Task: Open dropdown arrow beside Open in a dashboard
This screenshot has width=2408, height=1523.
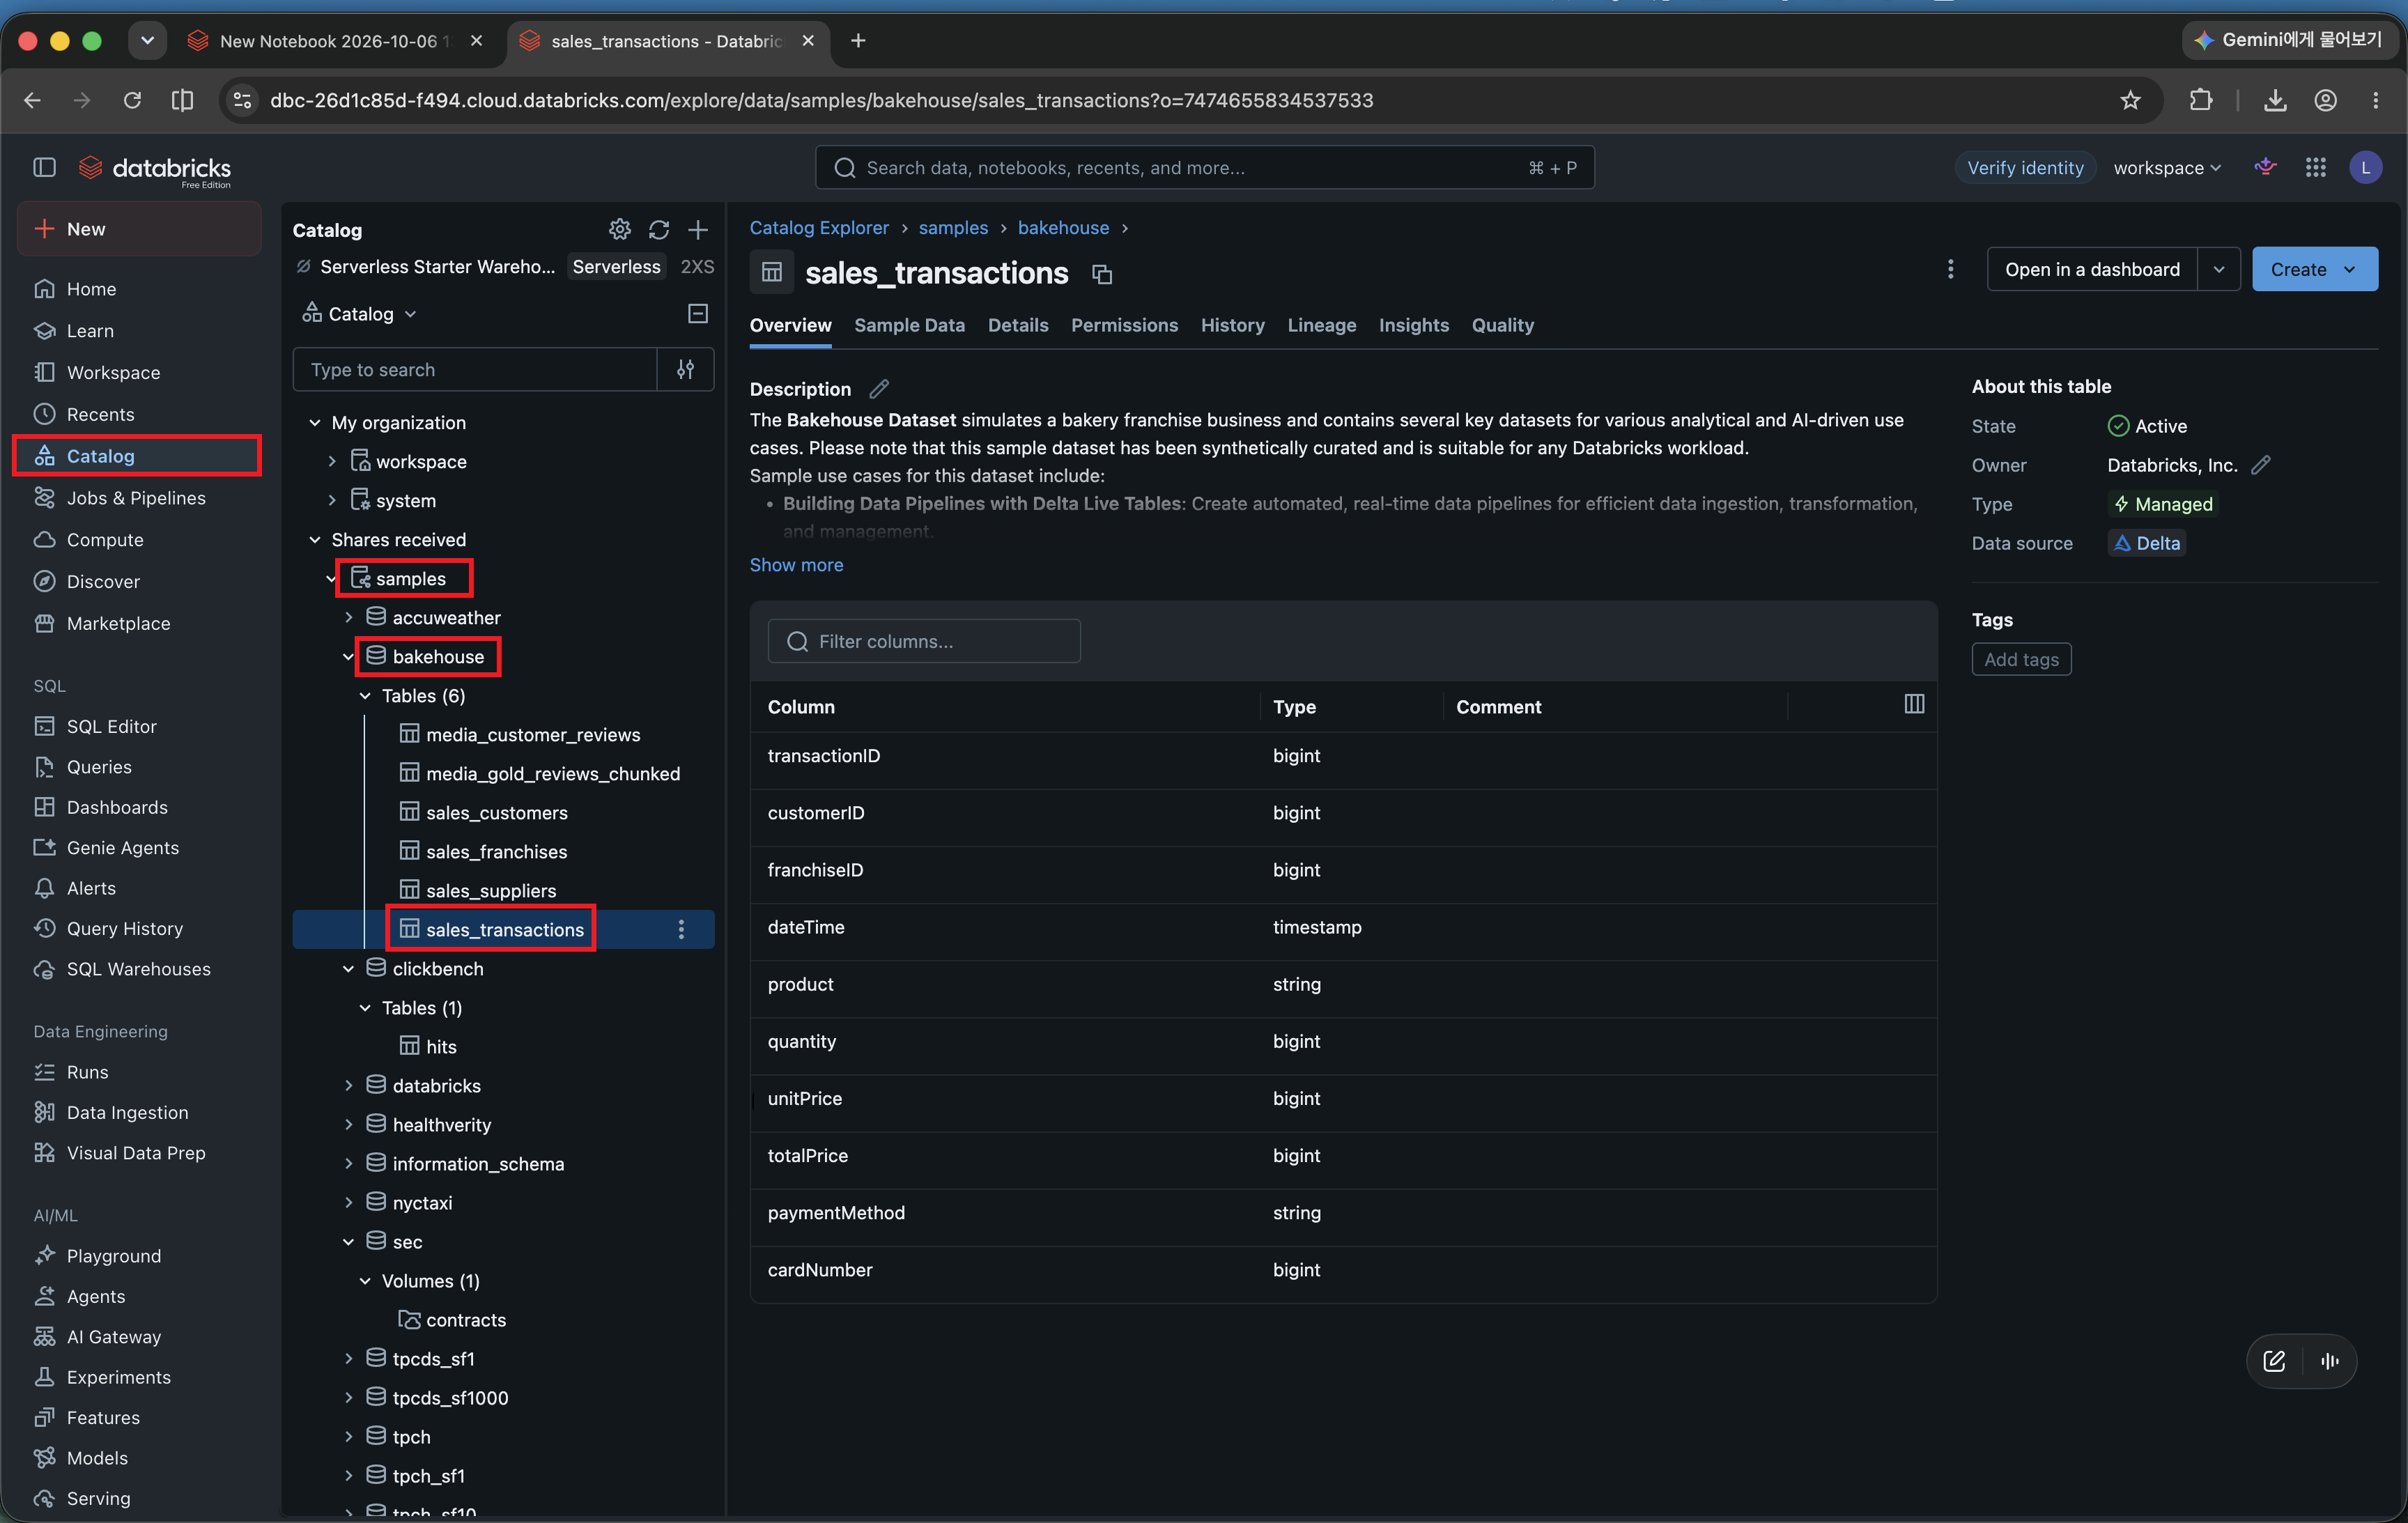Action: pos(2219,269)
